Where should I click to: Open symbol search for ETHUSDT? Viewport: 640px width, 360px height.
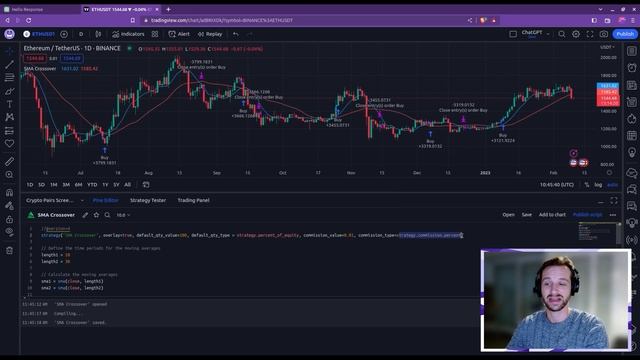click(39, 34)
